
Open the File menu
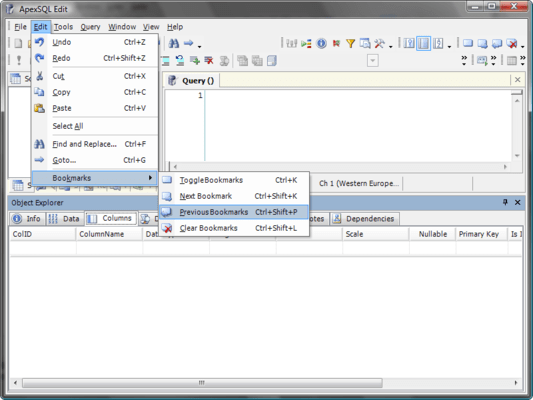point(20,27)
